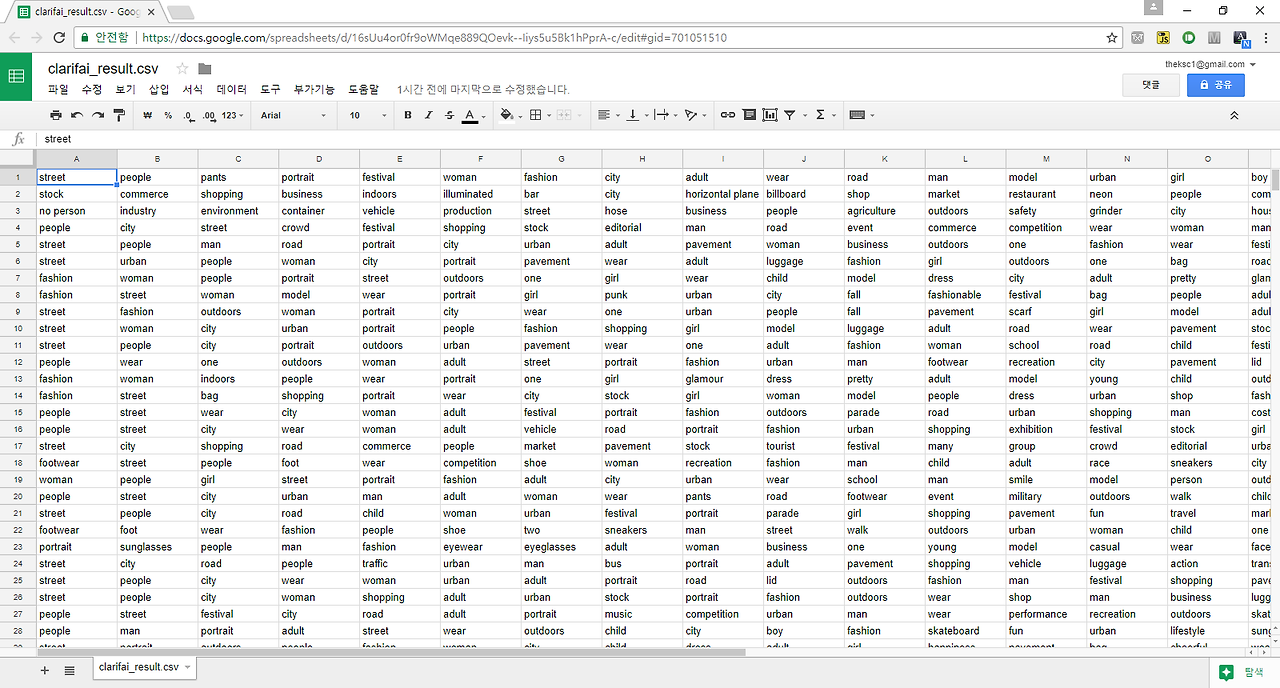Click the browser reload icon
1280x688 pixels.
coord(59,38)
